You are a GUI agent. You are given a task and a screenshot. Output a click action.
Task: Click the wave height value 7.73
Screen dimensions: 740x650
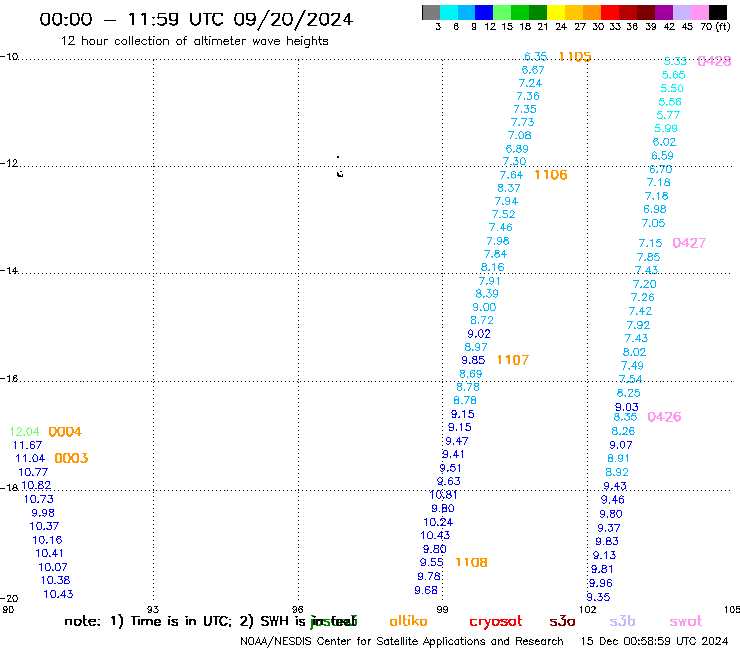(522, 122)
